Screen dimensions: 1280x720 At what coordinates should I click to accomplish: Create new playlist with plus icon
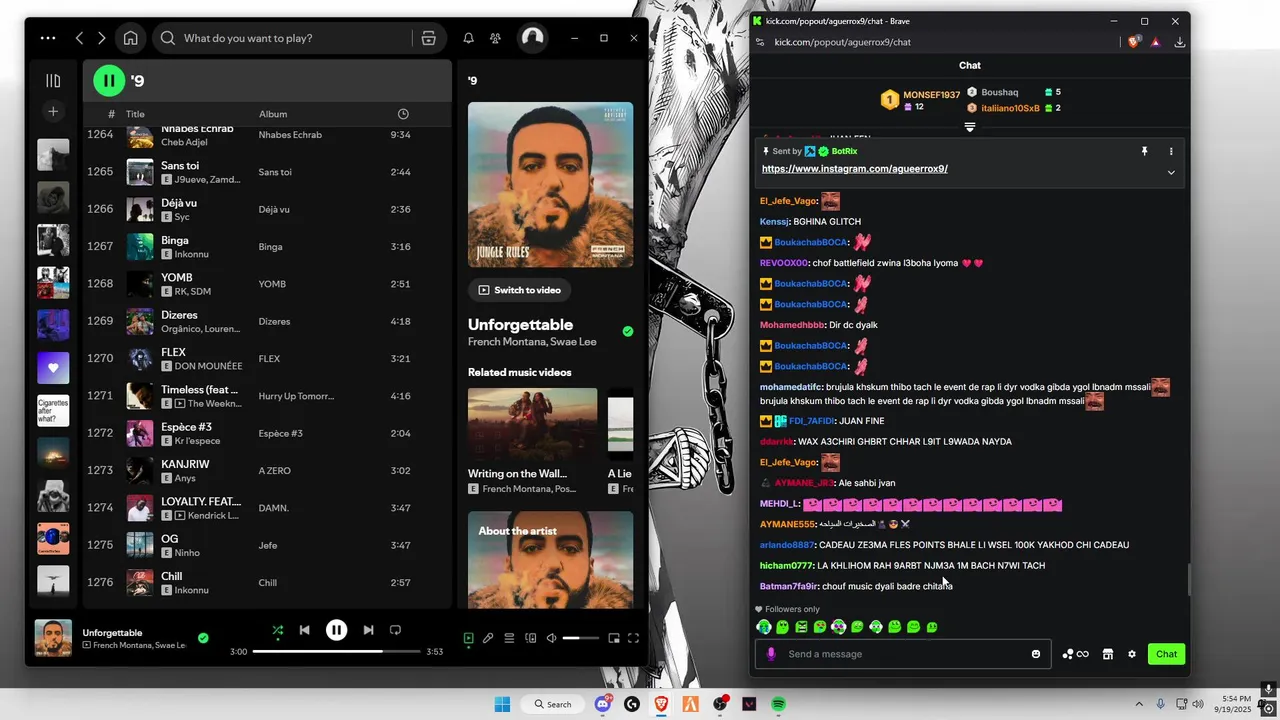click(x=53, y=111)
